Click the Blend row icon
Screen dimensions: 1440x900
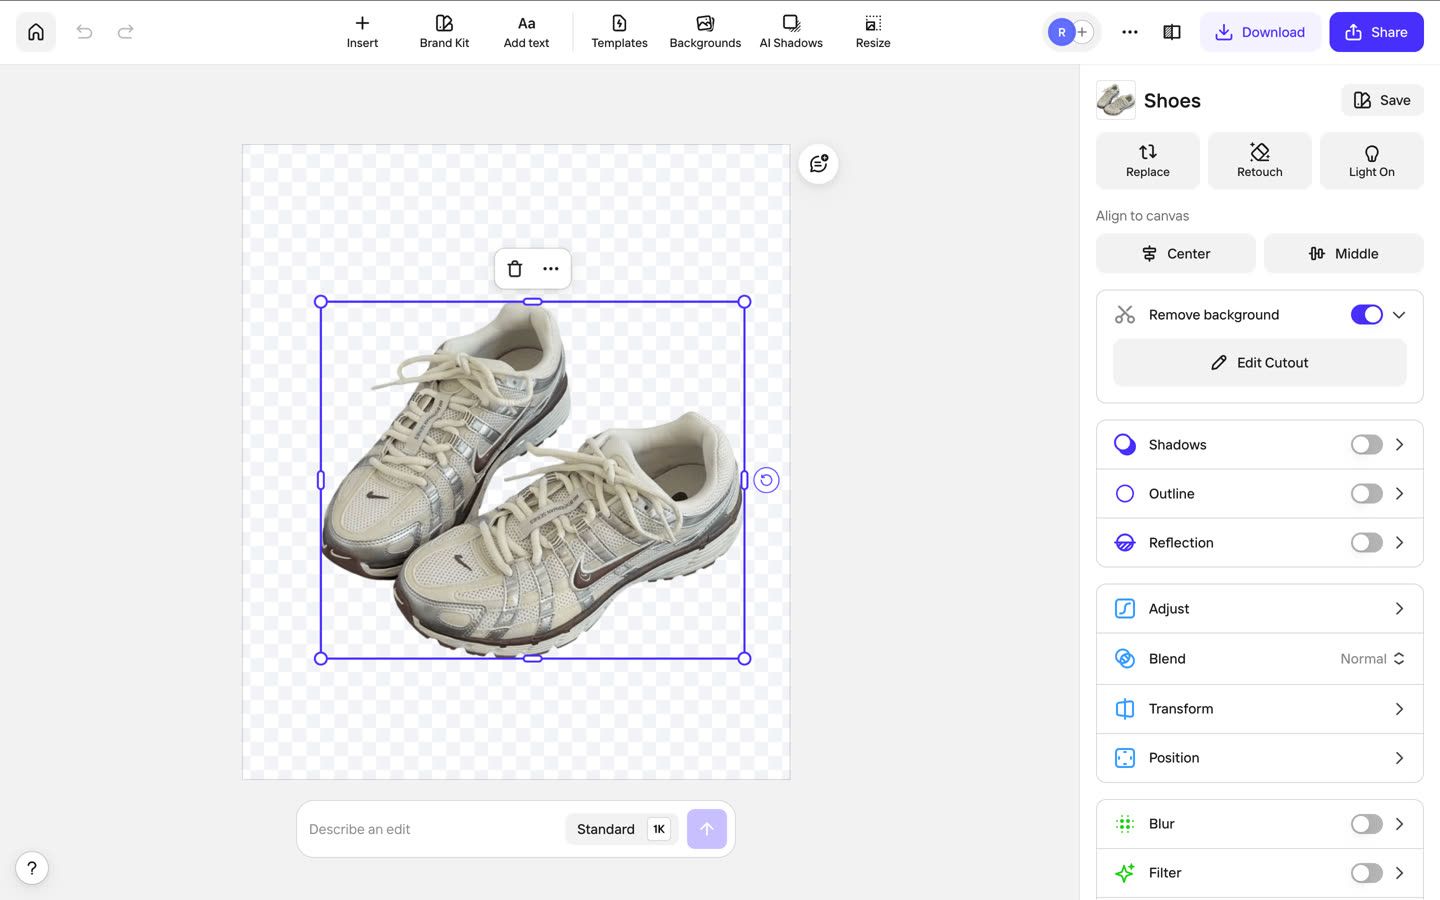(x=1125, y=659)
